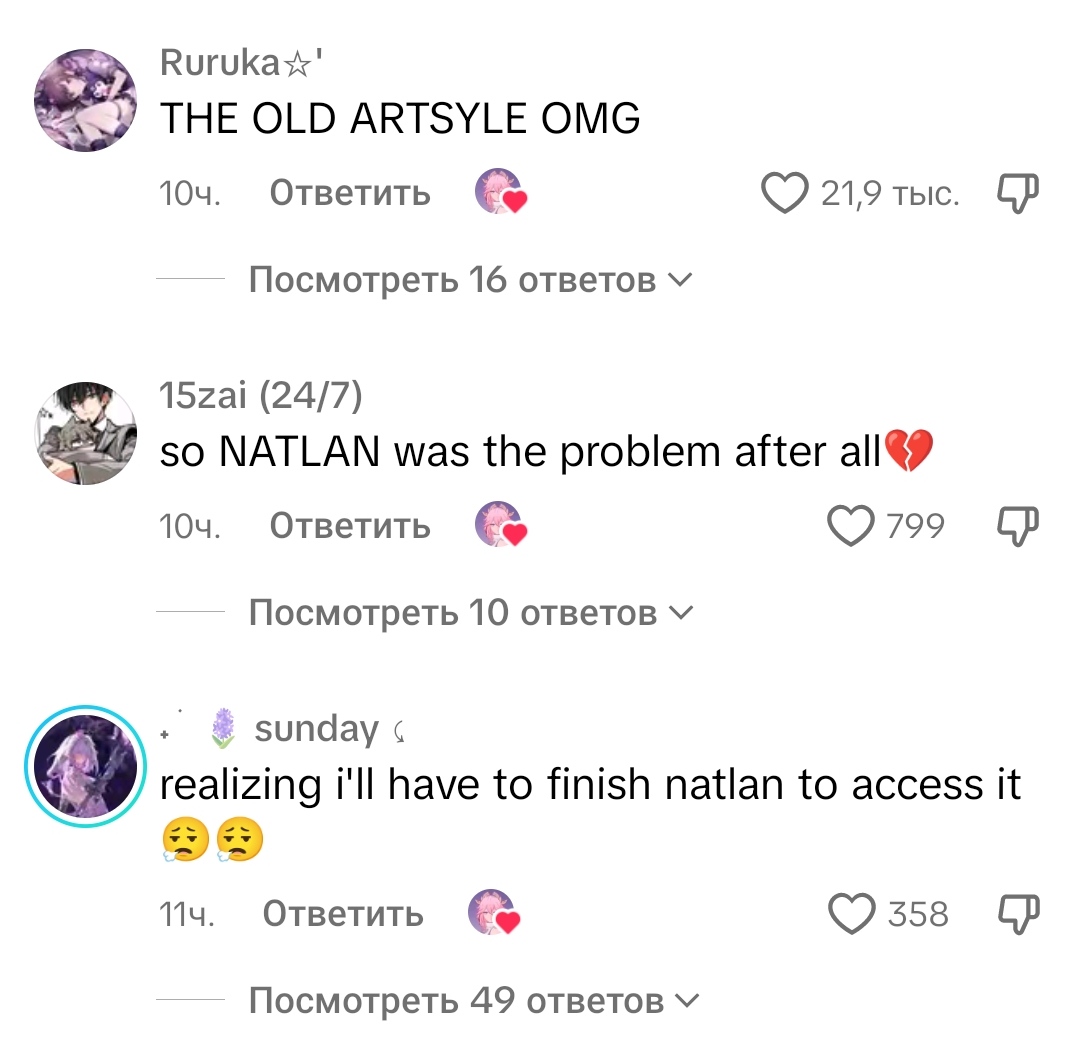Screen dimensions: 1080x1038
Task: Open the creator-liked badge on sunday's comment
Action: tap(494, 912)
